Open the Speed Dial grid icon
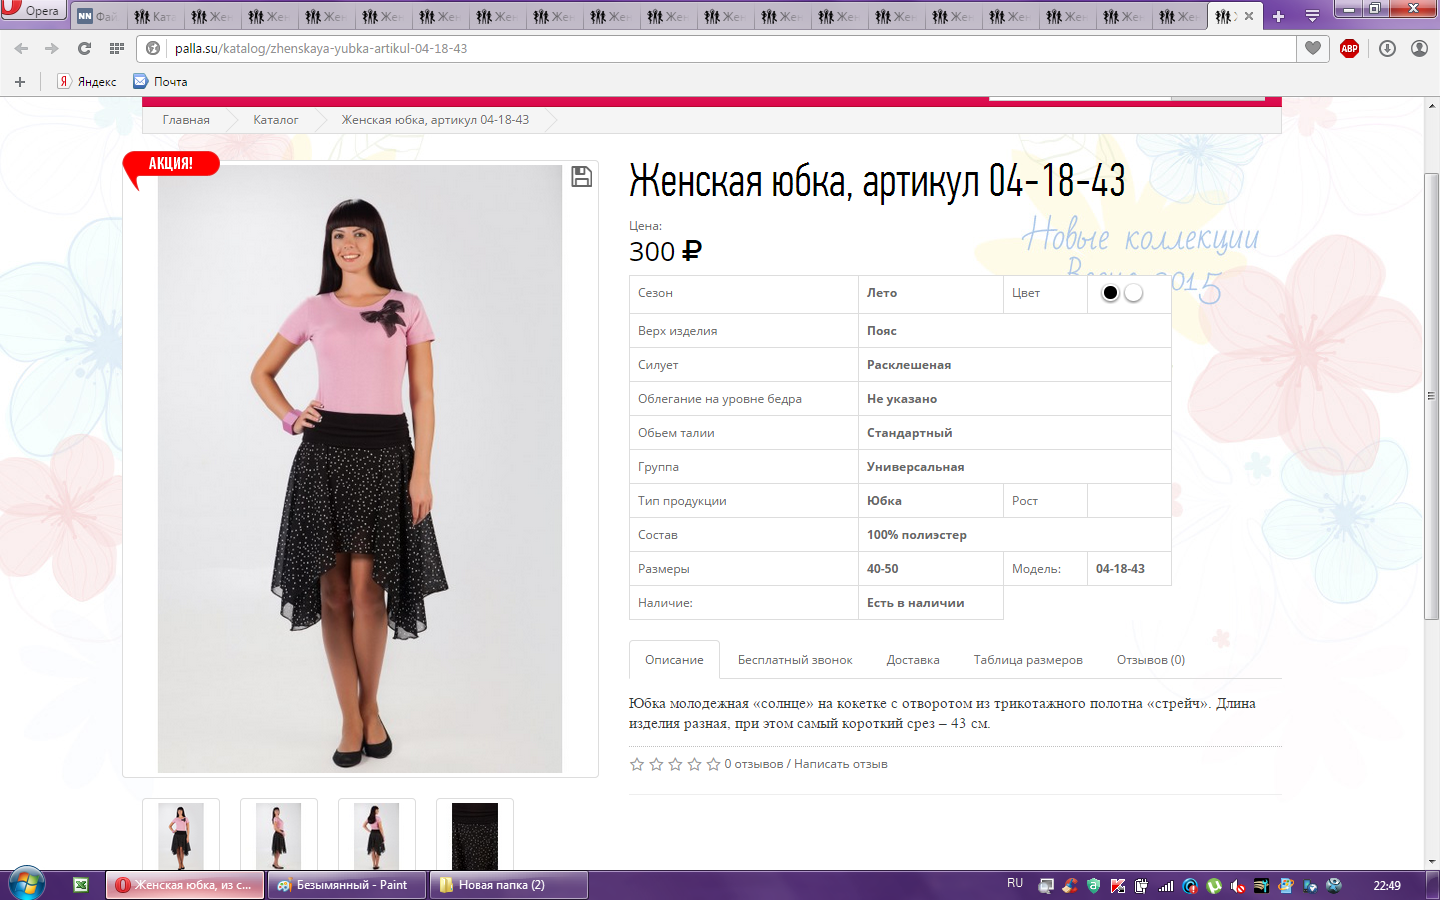 click(x=117, y=48)
